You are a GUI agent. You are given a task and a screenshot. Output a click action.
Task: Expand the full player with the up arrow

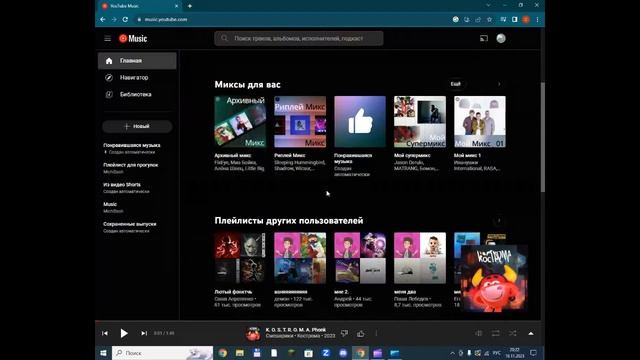(531, 333)
